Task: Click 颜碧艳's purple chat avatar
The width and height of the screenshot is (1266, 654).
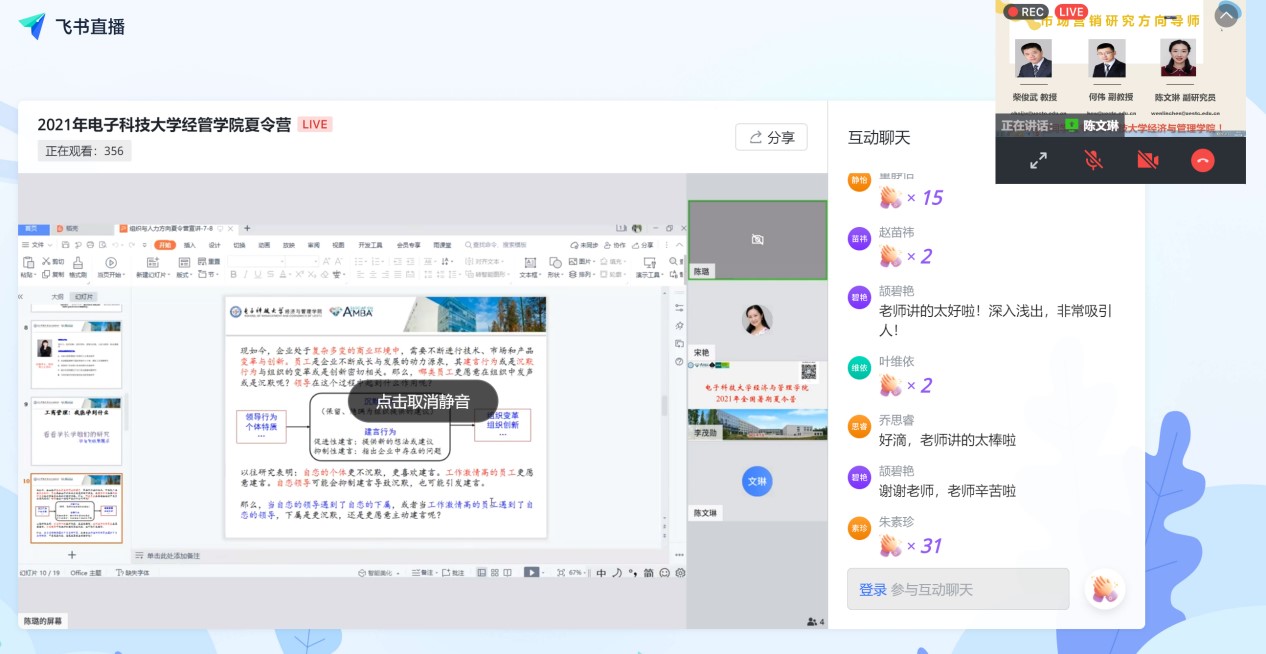Action: tap(859, 297)
